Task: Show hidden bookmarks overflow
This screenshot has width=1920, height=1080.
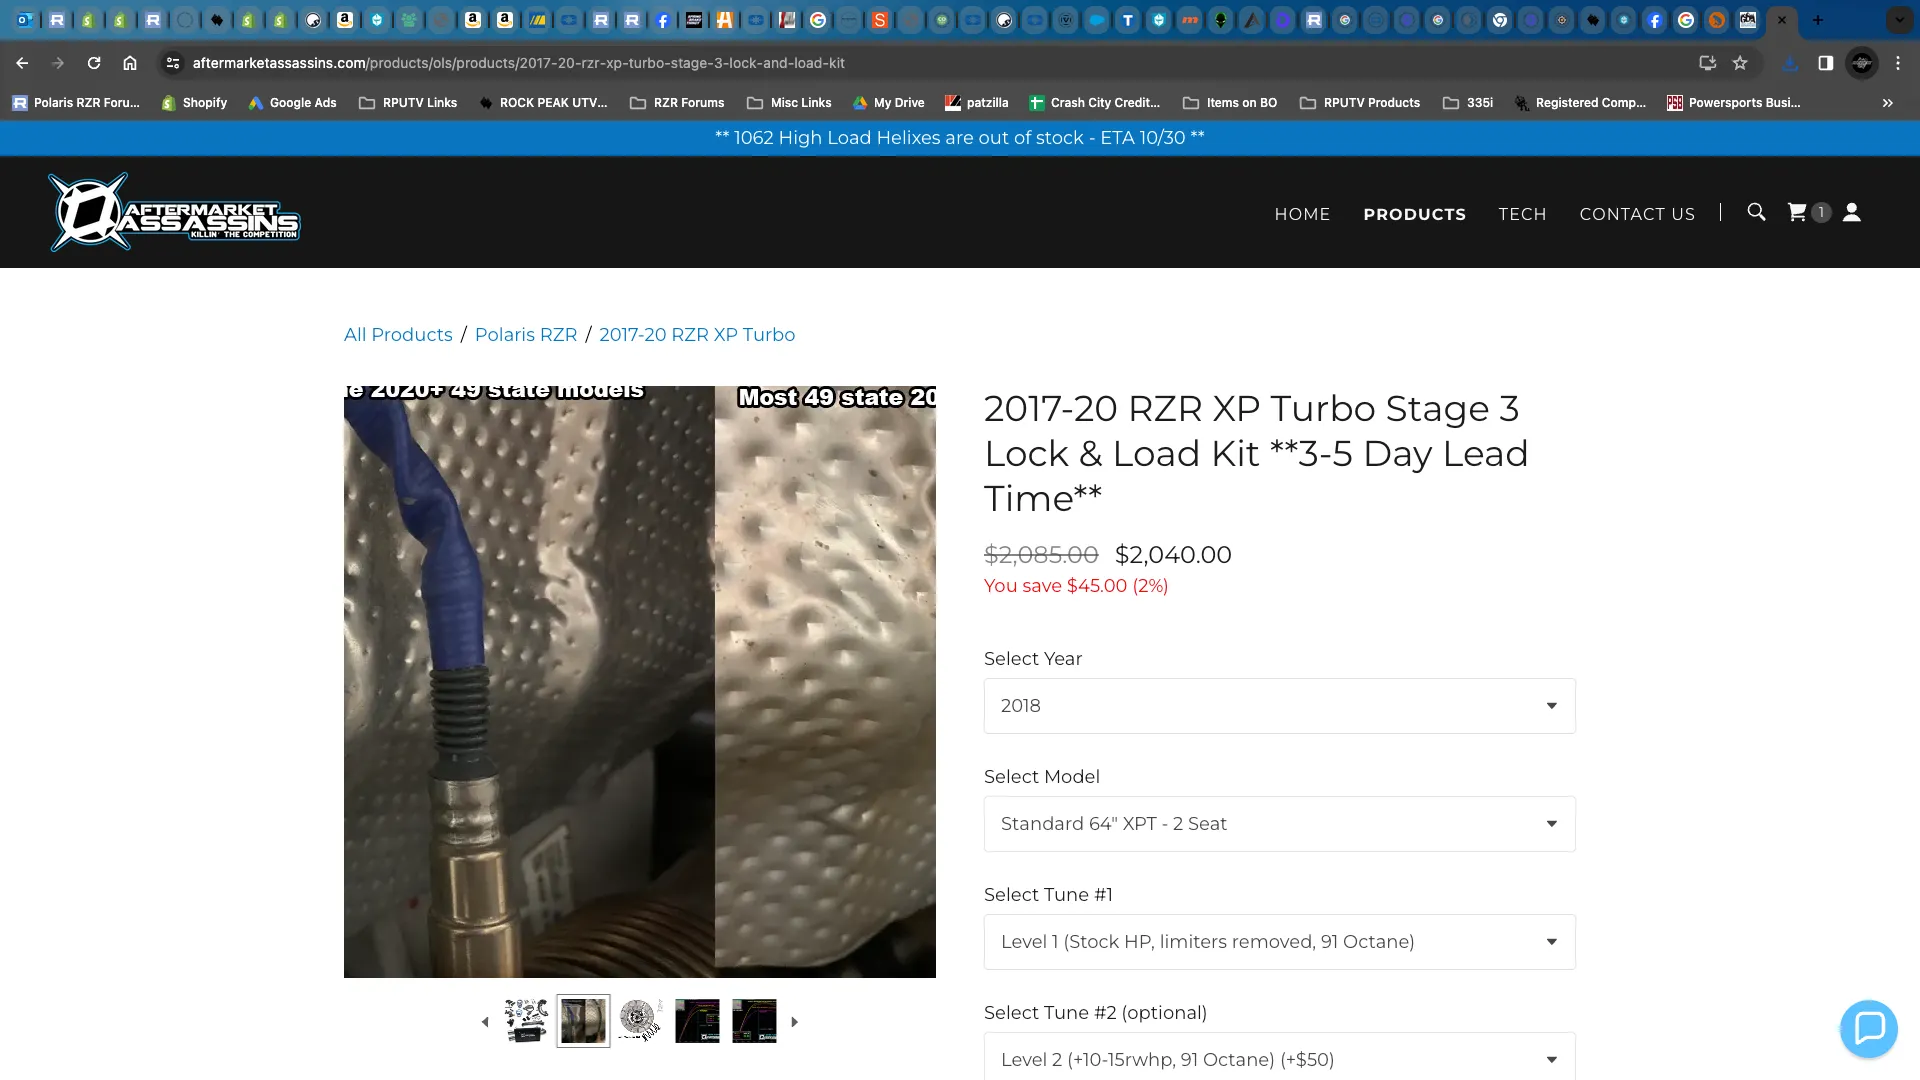Action: click(x=1887, y=103)
